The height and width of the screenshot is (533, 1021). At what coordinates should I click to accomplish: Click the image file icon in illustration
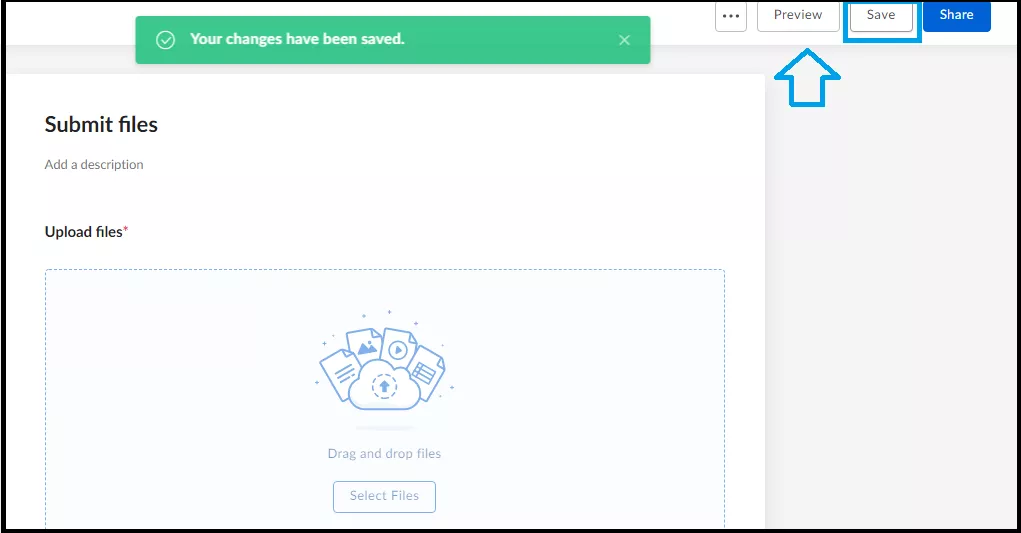365,344
